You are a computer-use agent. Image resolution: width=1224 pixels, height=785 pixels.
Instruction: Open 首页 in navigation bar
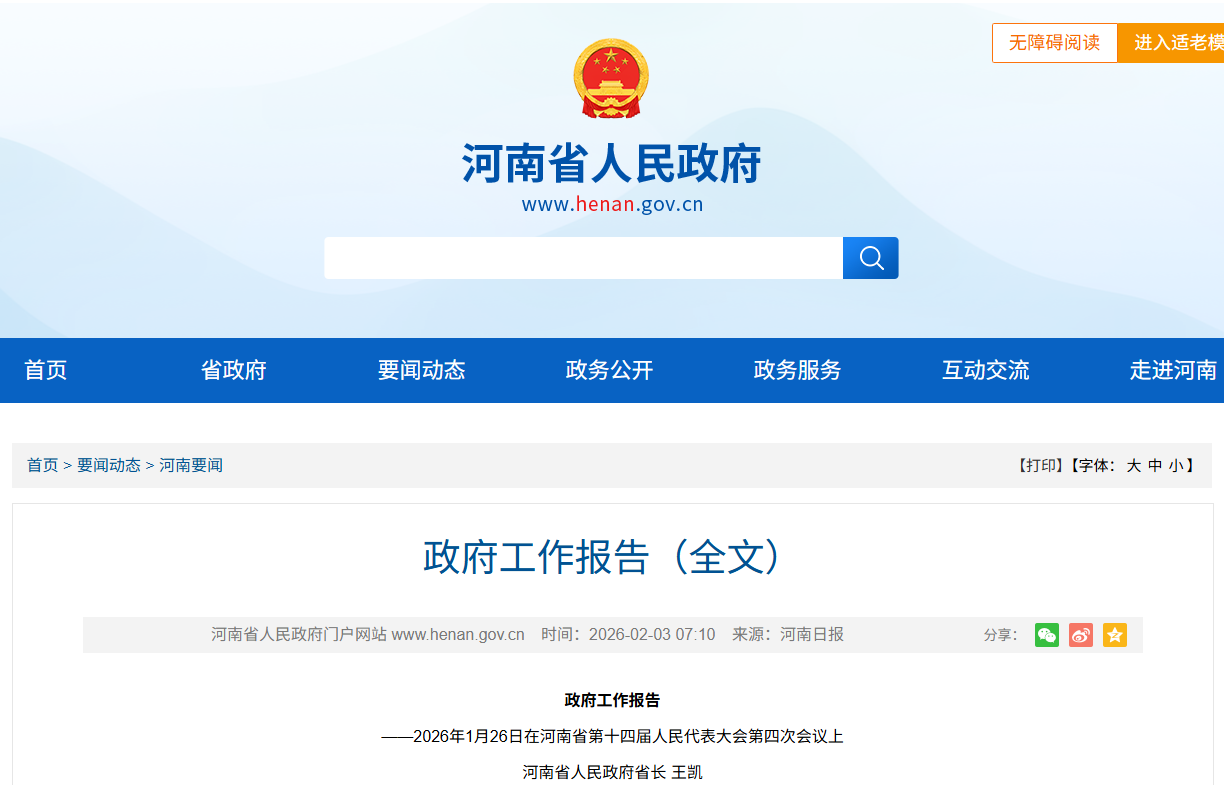click(x=46, y=370)
